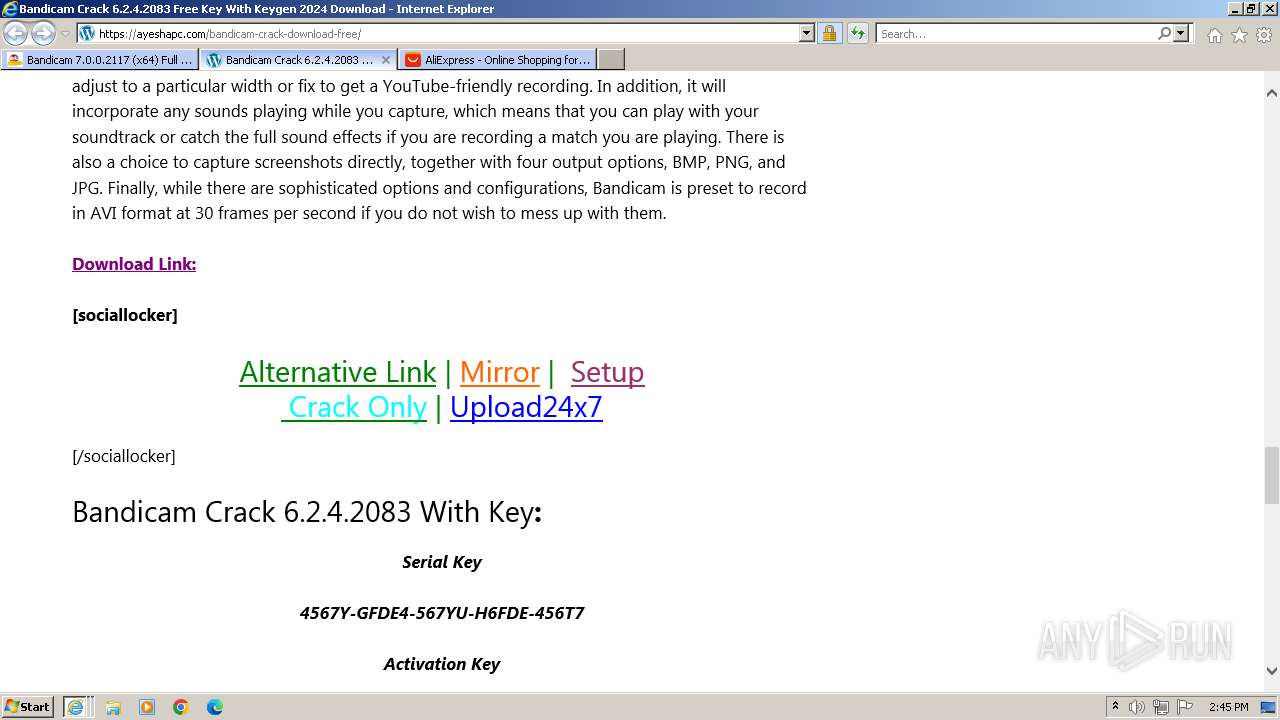Open the Upload24x7 link
The width and height of the screenshot is (1280, 720).
click(x=526, y=407)
